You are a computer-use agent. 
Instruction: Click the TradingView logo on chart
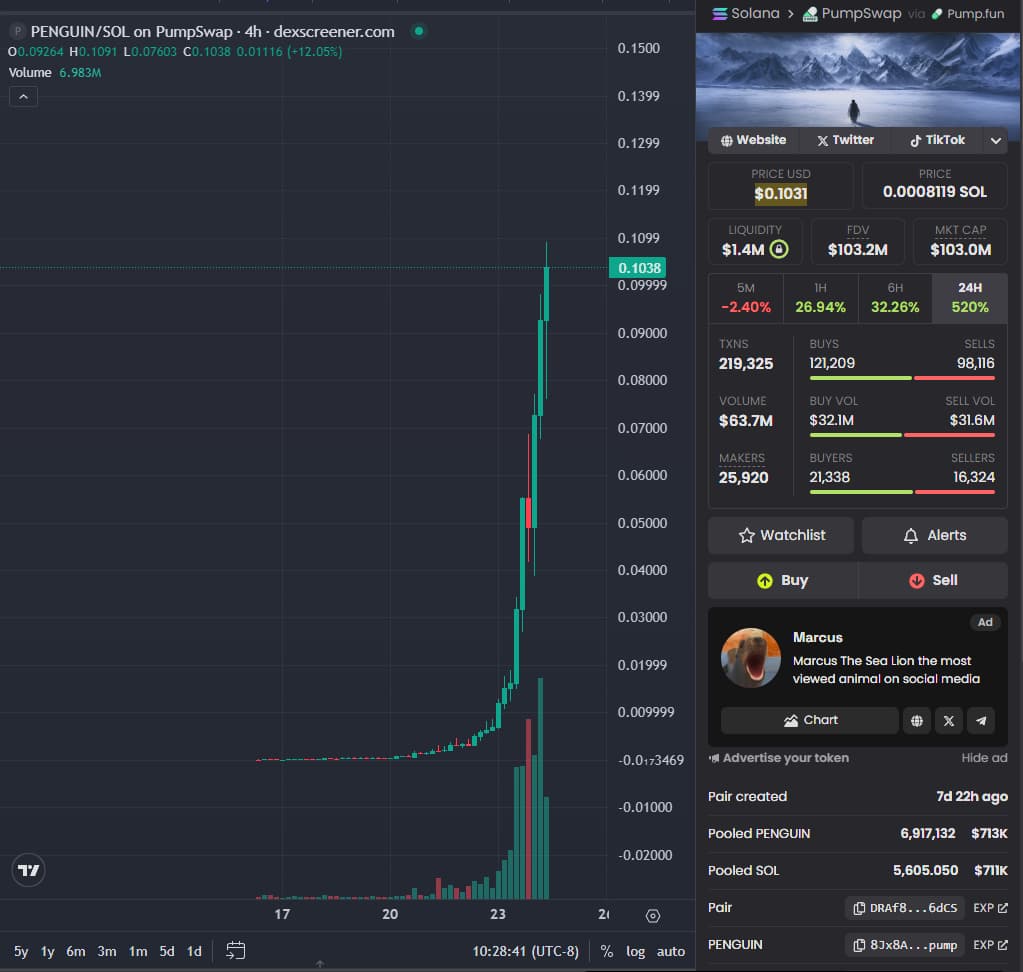pyautogui.click(x=30, y=870)
